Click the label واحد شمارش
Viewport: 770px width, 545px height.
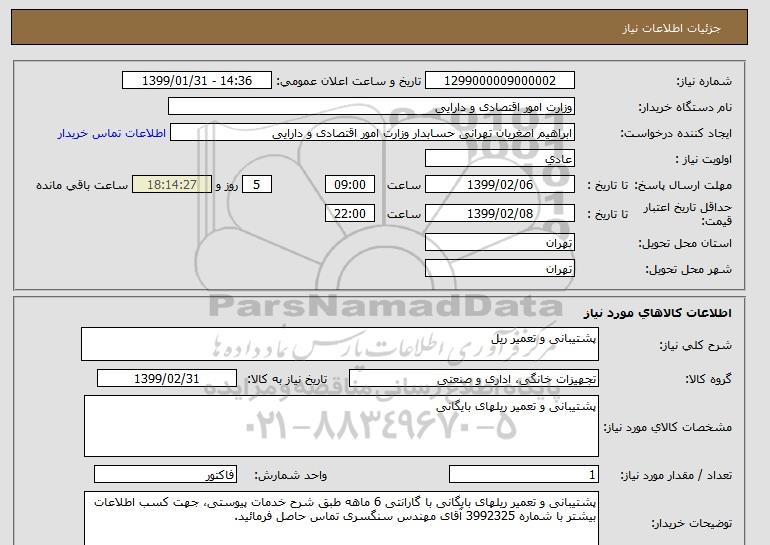290,475
